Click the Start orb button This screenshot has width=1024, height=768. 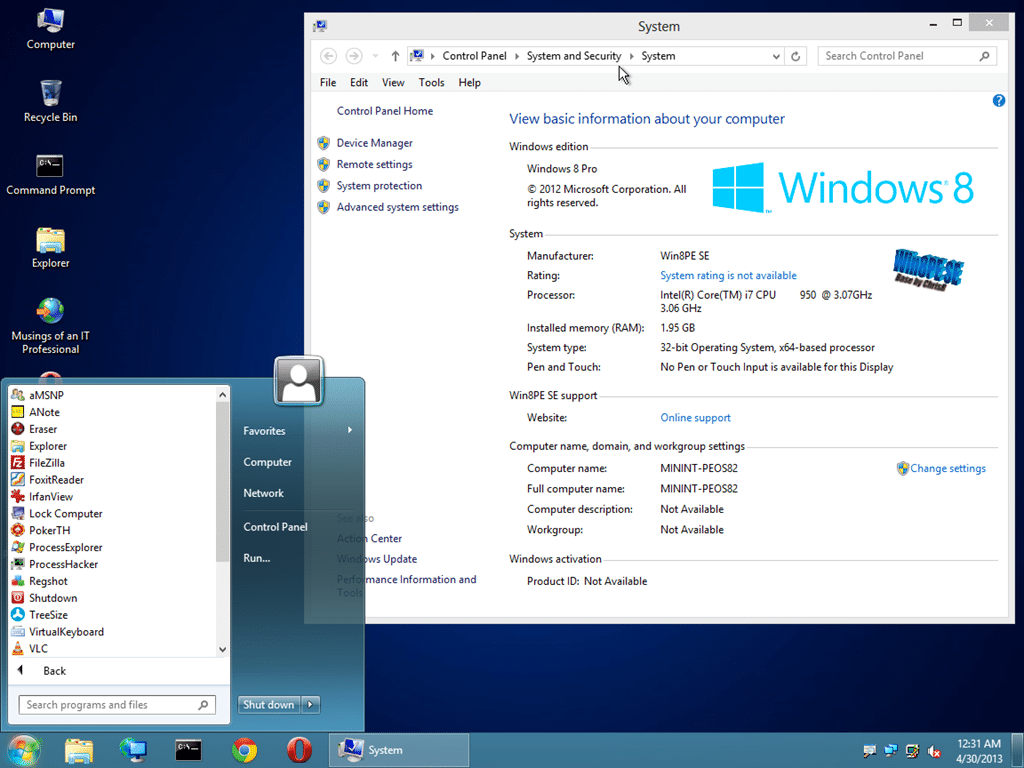click(x=23, y=750)
